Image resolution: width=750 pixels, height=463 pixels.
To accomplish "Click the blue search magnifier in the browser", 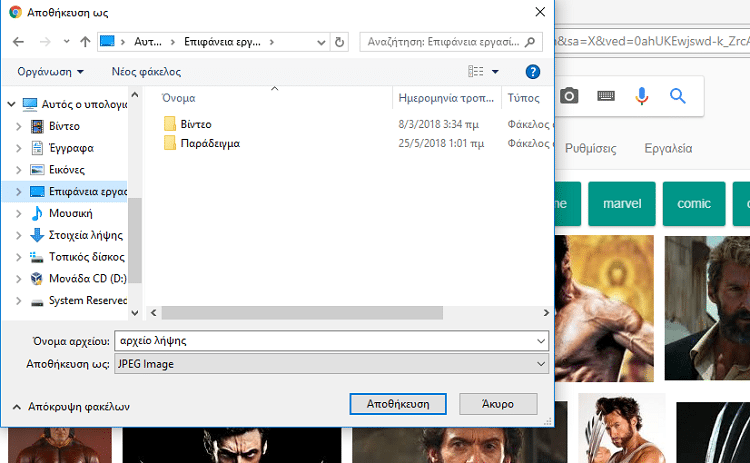I will pyautogui.click(x=678, y=96).
